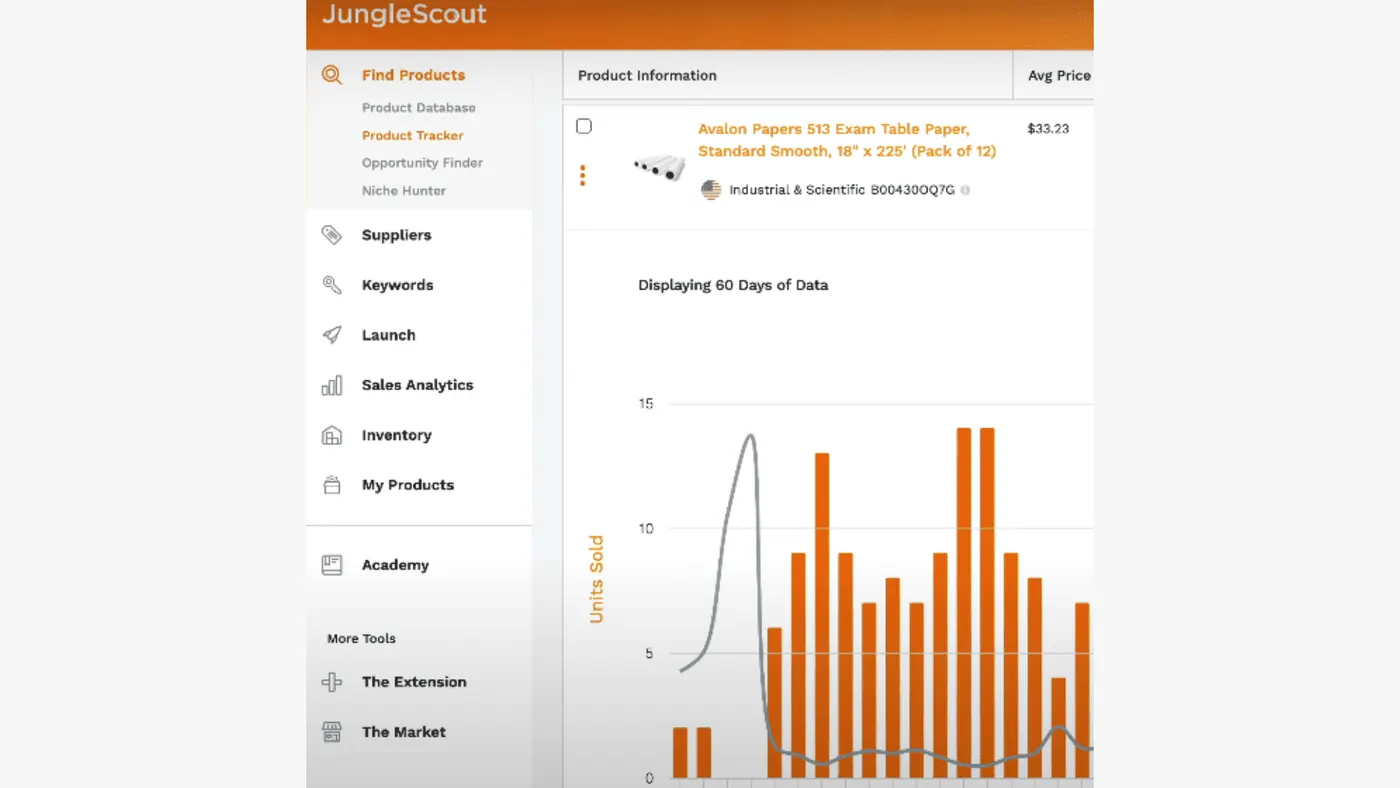The height and width of the screenshot is (788, 1400).
Task: Click the $33.23 average price value
Action: point(1048,128)
